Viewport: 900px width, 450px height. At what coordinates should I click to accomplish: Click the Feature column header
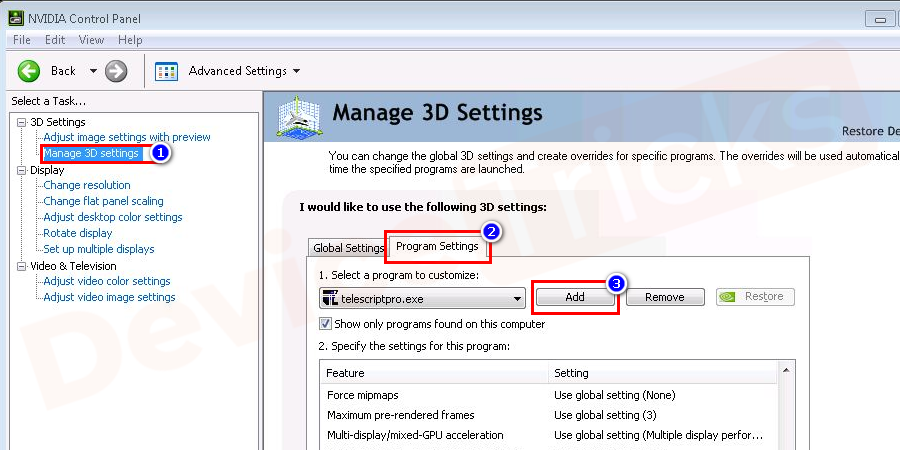[435, 373]
